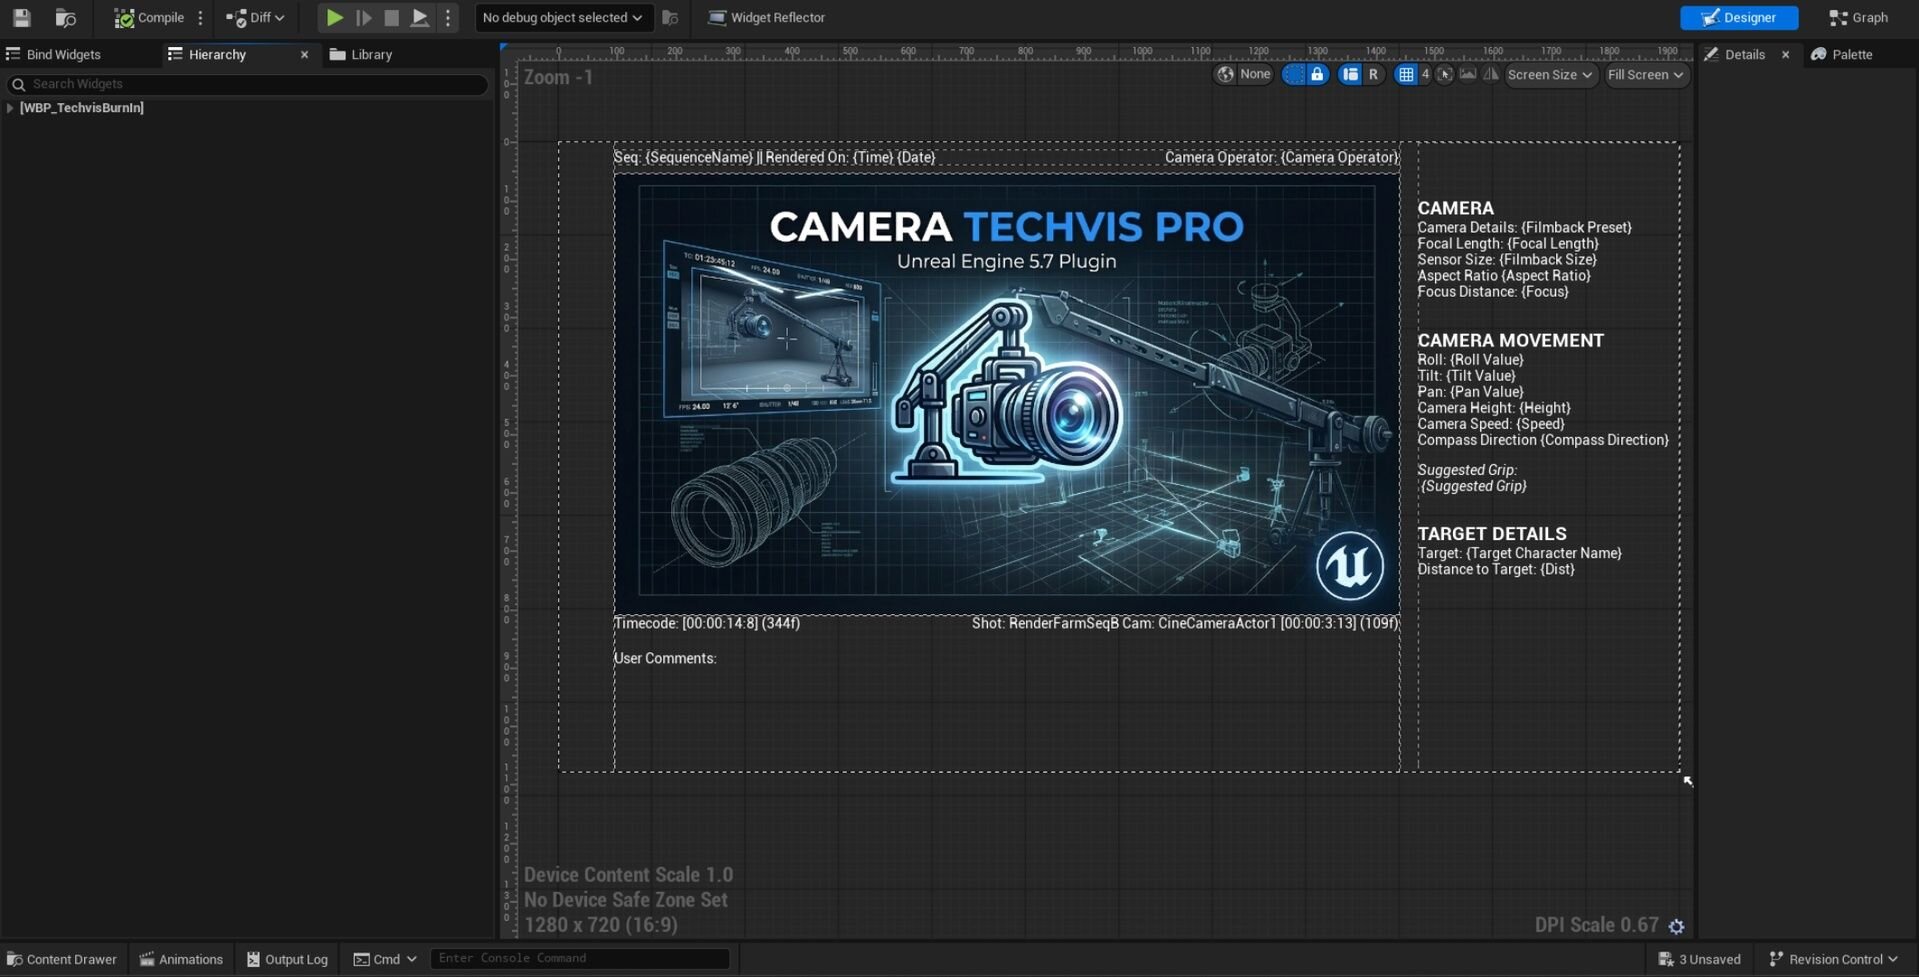1919x977 pixels.
Task: Click the Save asset icon
Action: [21, 18]
